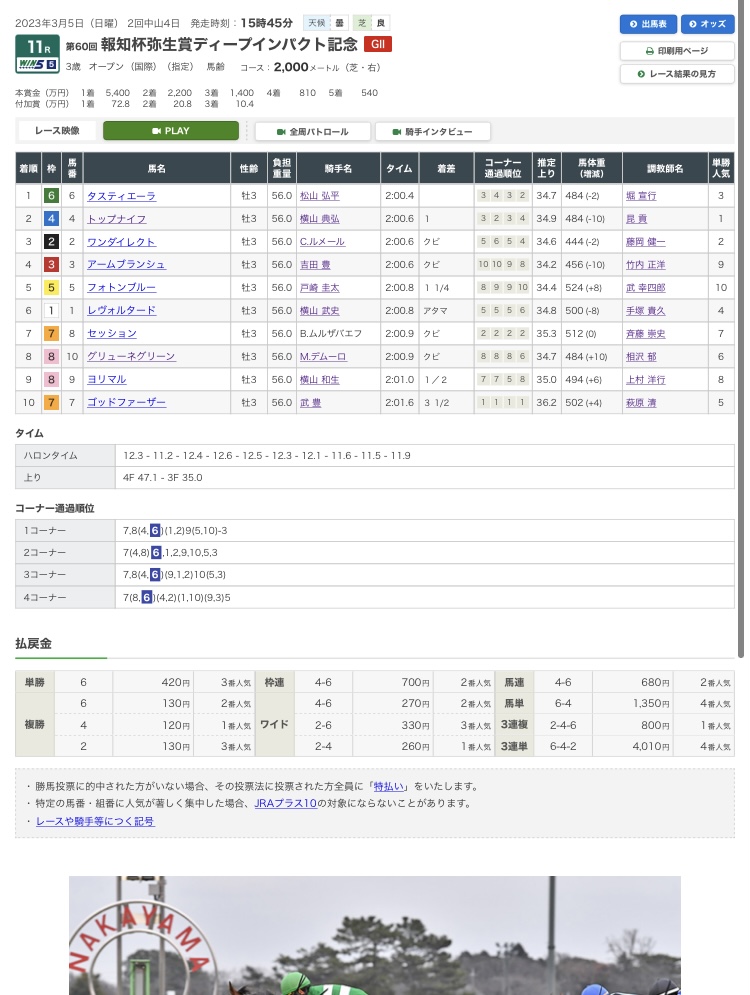Open trainer 手塚 貴久 profile
Image resolution: width=750 pixels, height=995 pixels.
pyautogui.click(x=645, y=310)
